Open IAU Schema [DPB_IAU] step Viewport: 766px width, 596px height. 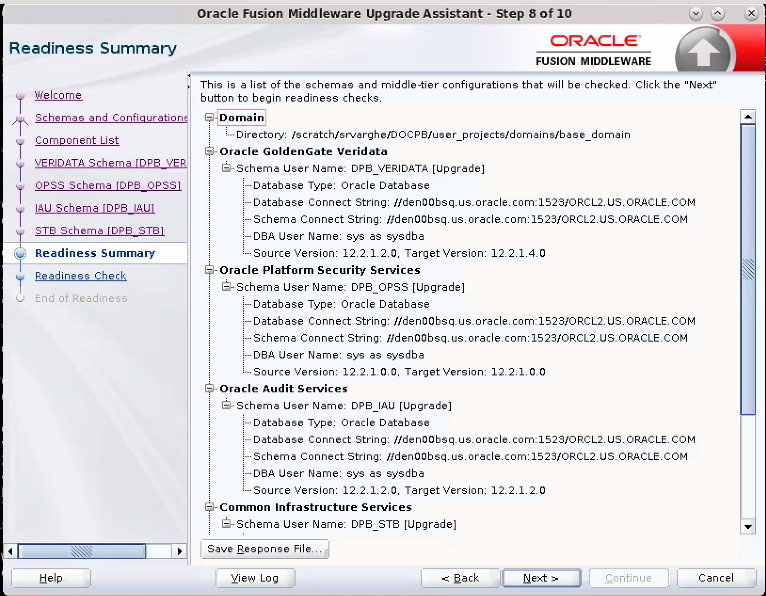pyautogui.click(x=94, y=208)
